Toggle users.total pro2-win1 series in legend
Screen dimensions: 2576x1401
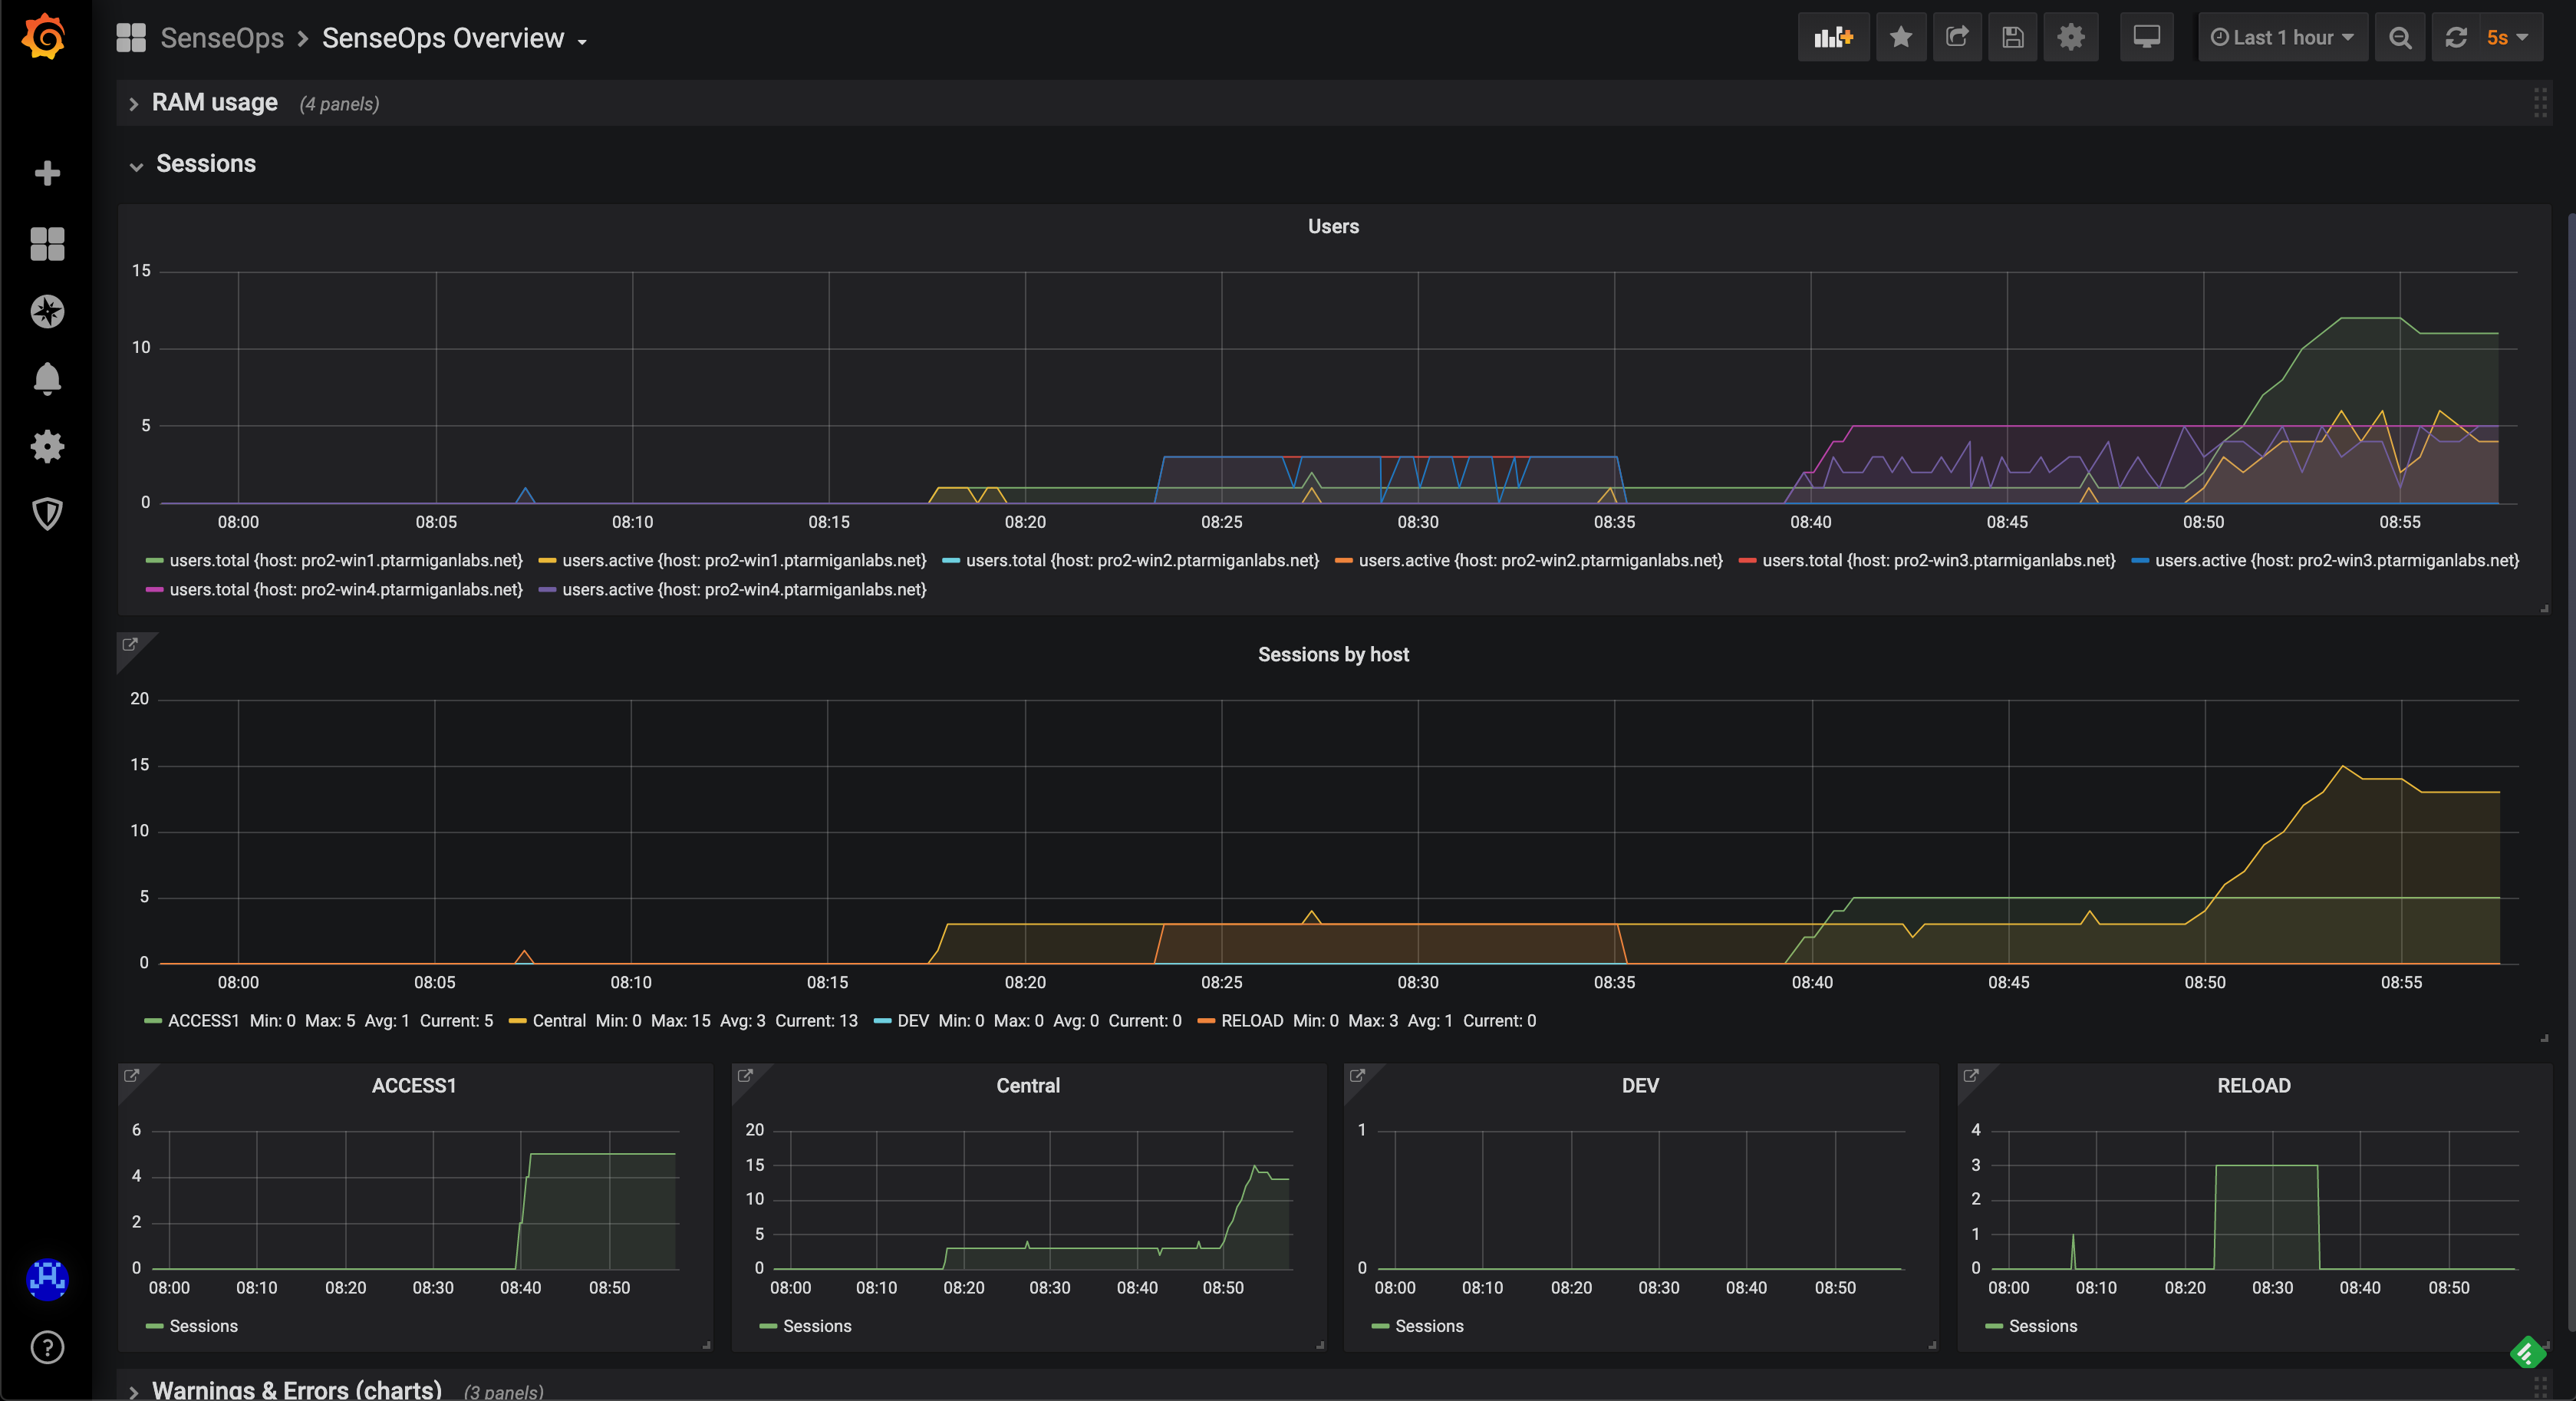click(345, 560)
